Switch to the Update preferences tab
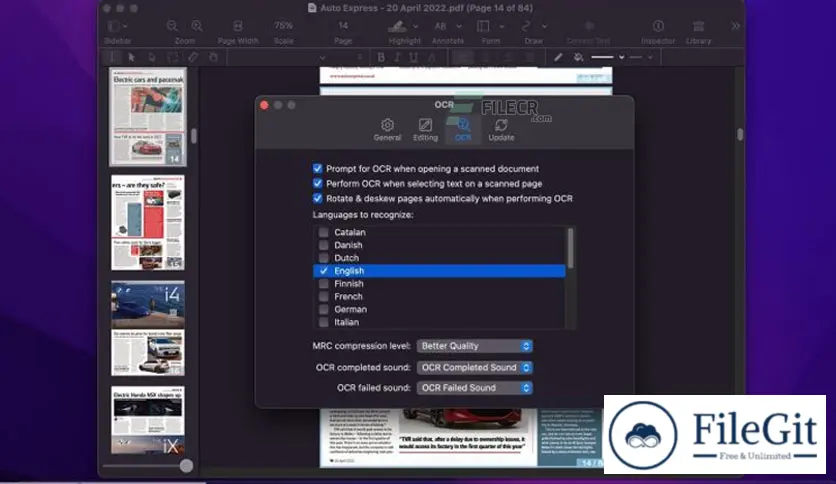 (501, 130)
